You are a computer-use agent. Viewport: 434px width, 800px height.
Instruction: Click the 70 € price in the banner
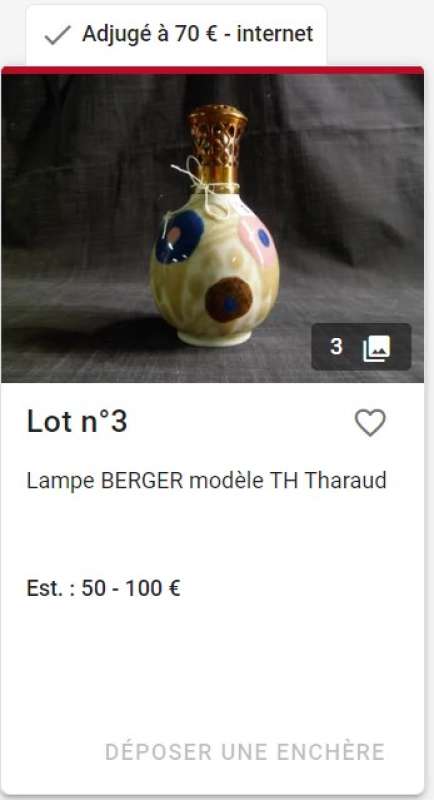197,34
